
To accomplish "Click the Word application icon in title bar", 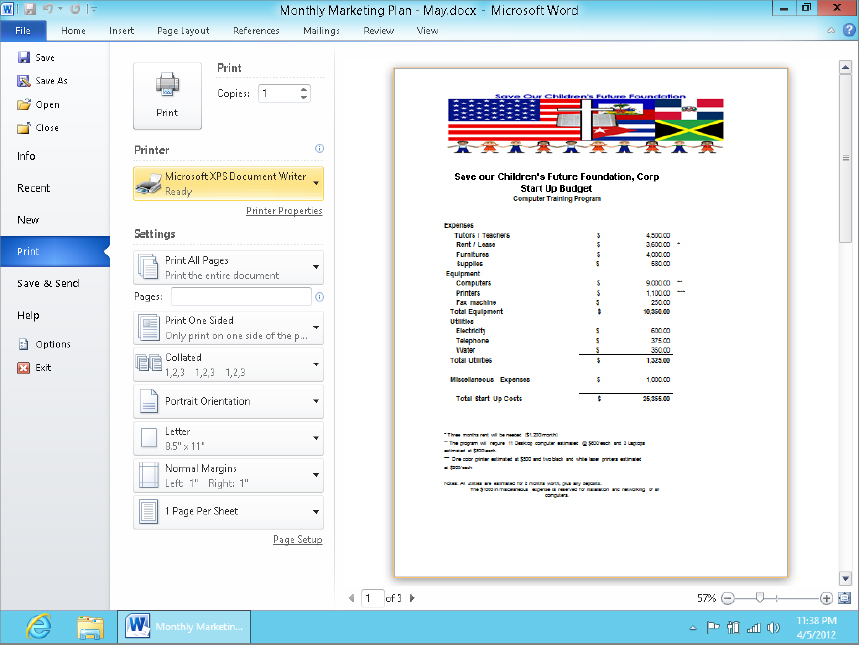I will click(x=8, y=9).
